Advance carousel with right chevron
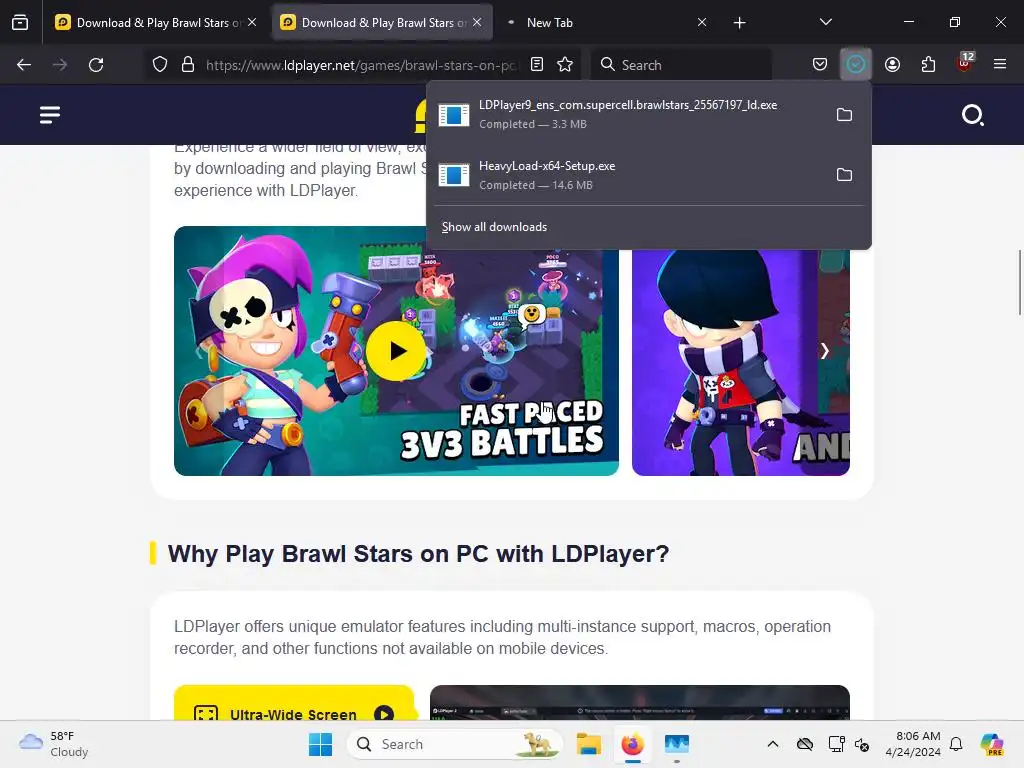The width and height of the screenshot is (1024, 768). [x=825, y=351]
